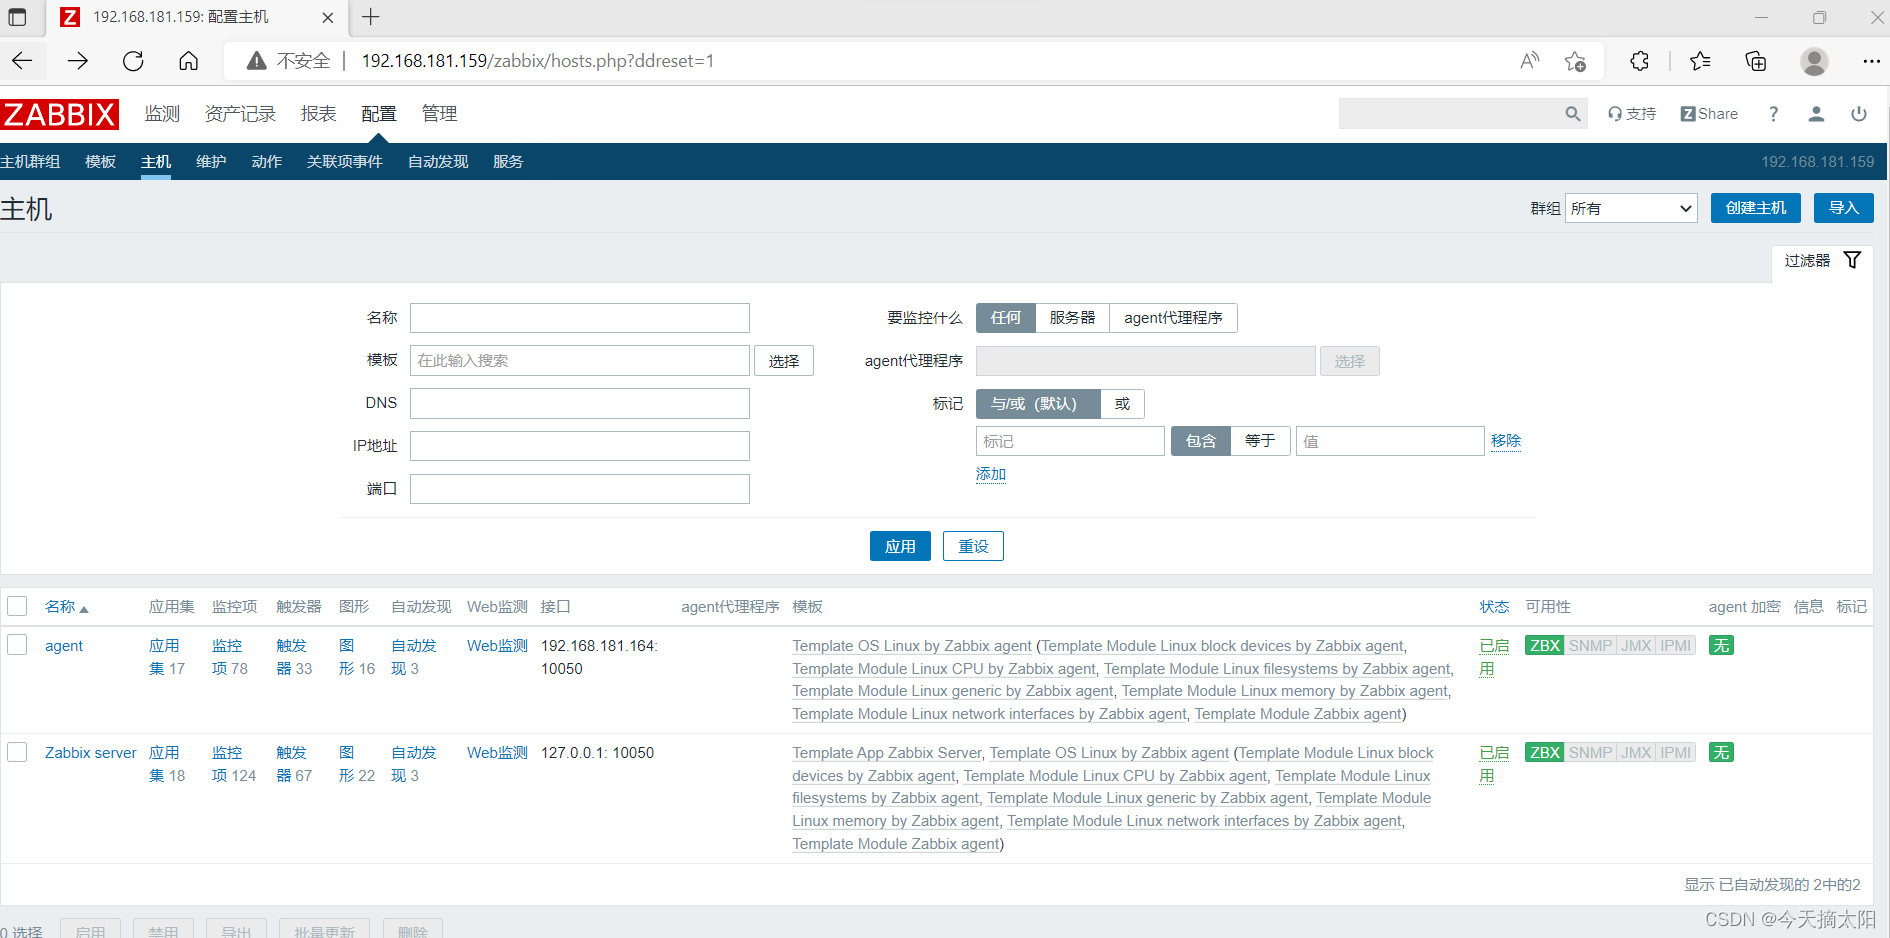
Task: Select 等于 tag operator
Action: click(1260, 441)
